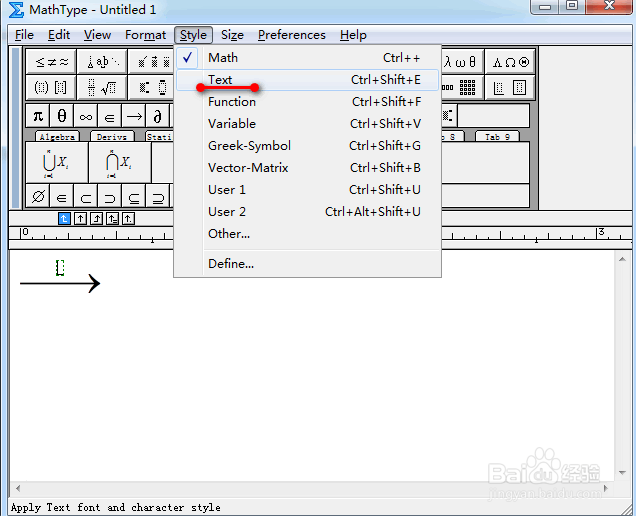Insert the superset-or-equal symbol
This screenshot has height=516, width=636.
point(158,196)
